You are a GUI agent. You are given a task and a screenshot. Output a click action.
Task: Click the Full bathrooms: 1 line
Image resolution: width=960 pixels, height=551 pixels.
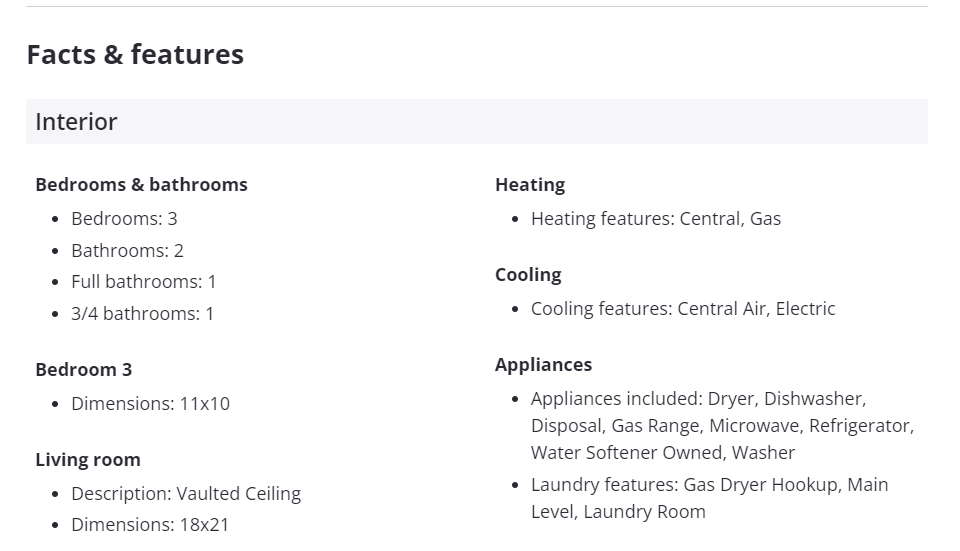tap(143, 282)
